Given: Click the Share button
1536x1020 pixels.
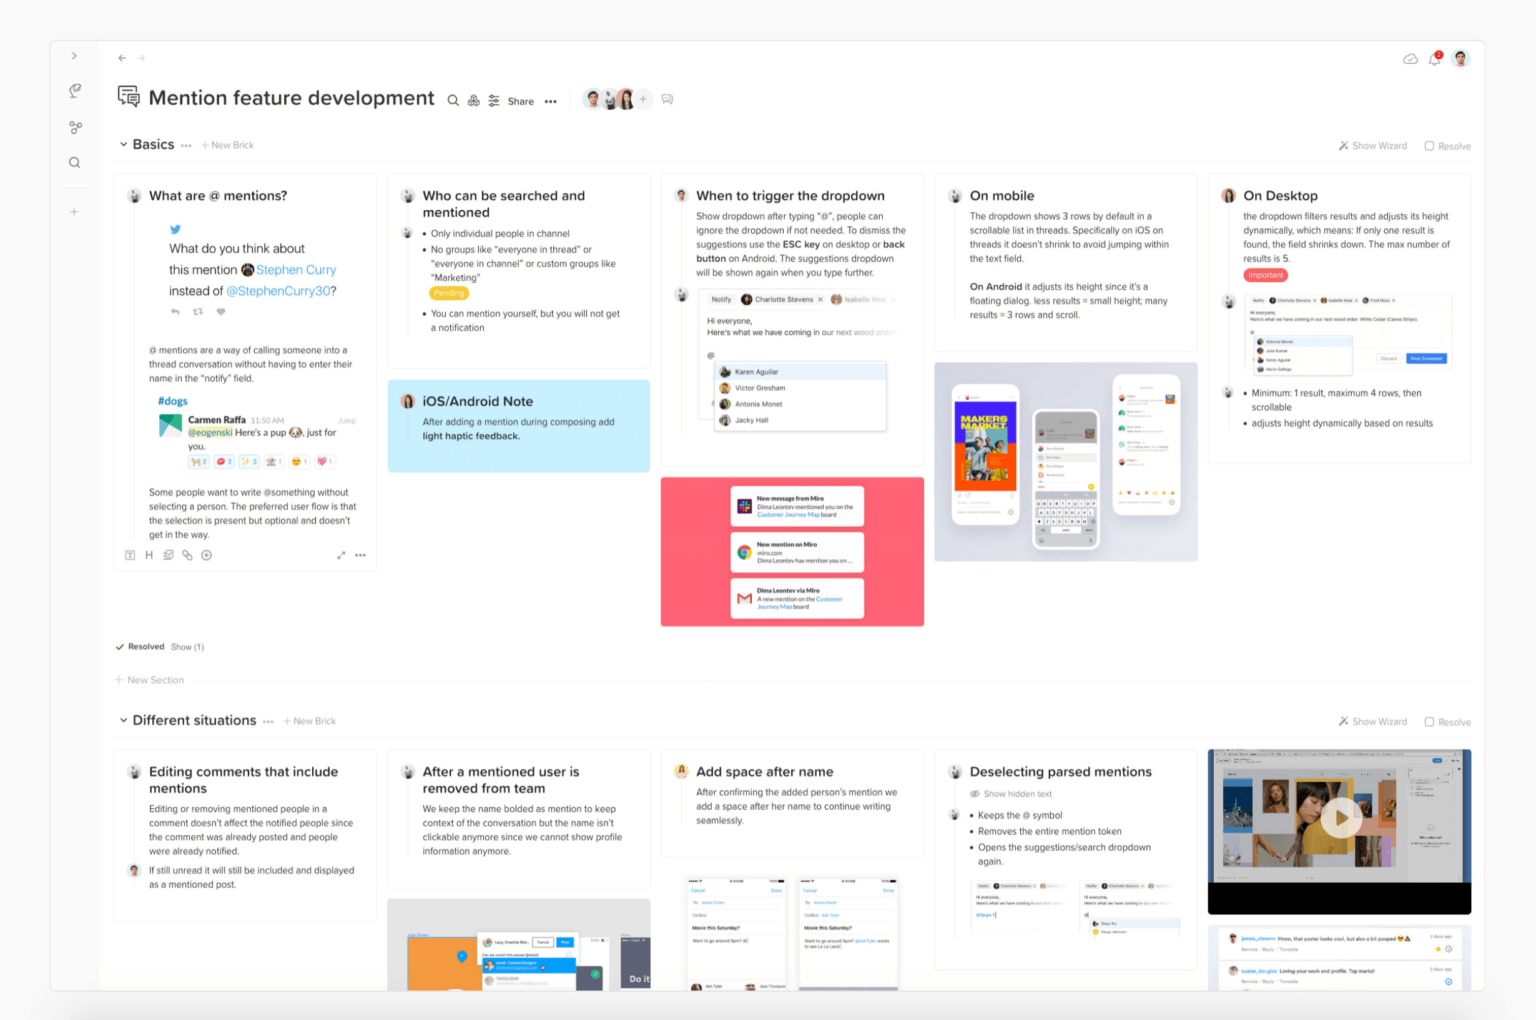Looking at the screenshot, I should click(x=520, y=100).
